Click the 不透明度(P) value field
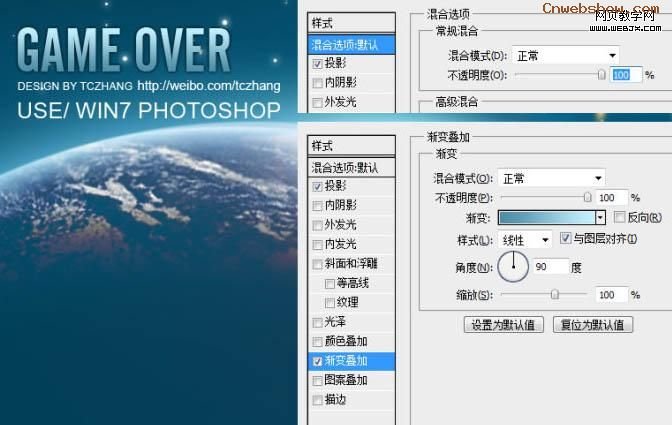 tap(612, 198)
